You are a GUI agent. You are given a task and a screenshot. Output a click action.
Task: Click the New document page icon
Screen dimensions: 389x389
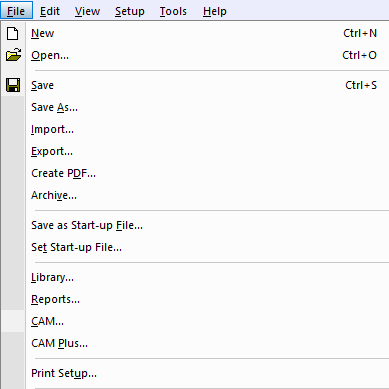pyautogui.click(x=13, y=33)
